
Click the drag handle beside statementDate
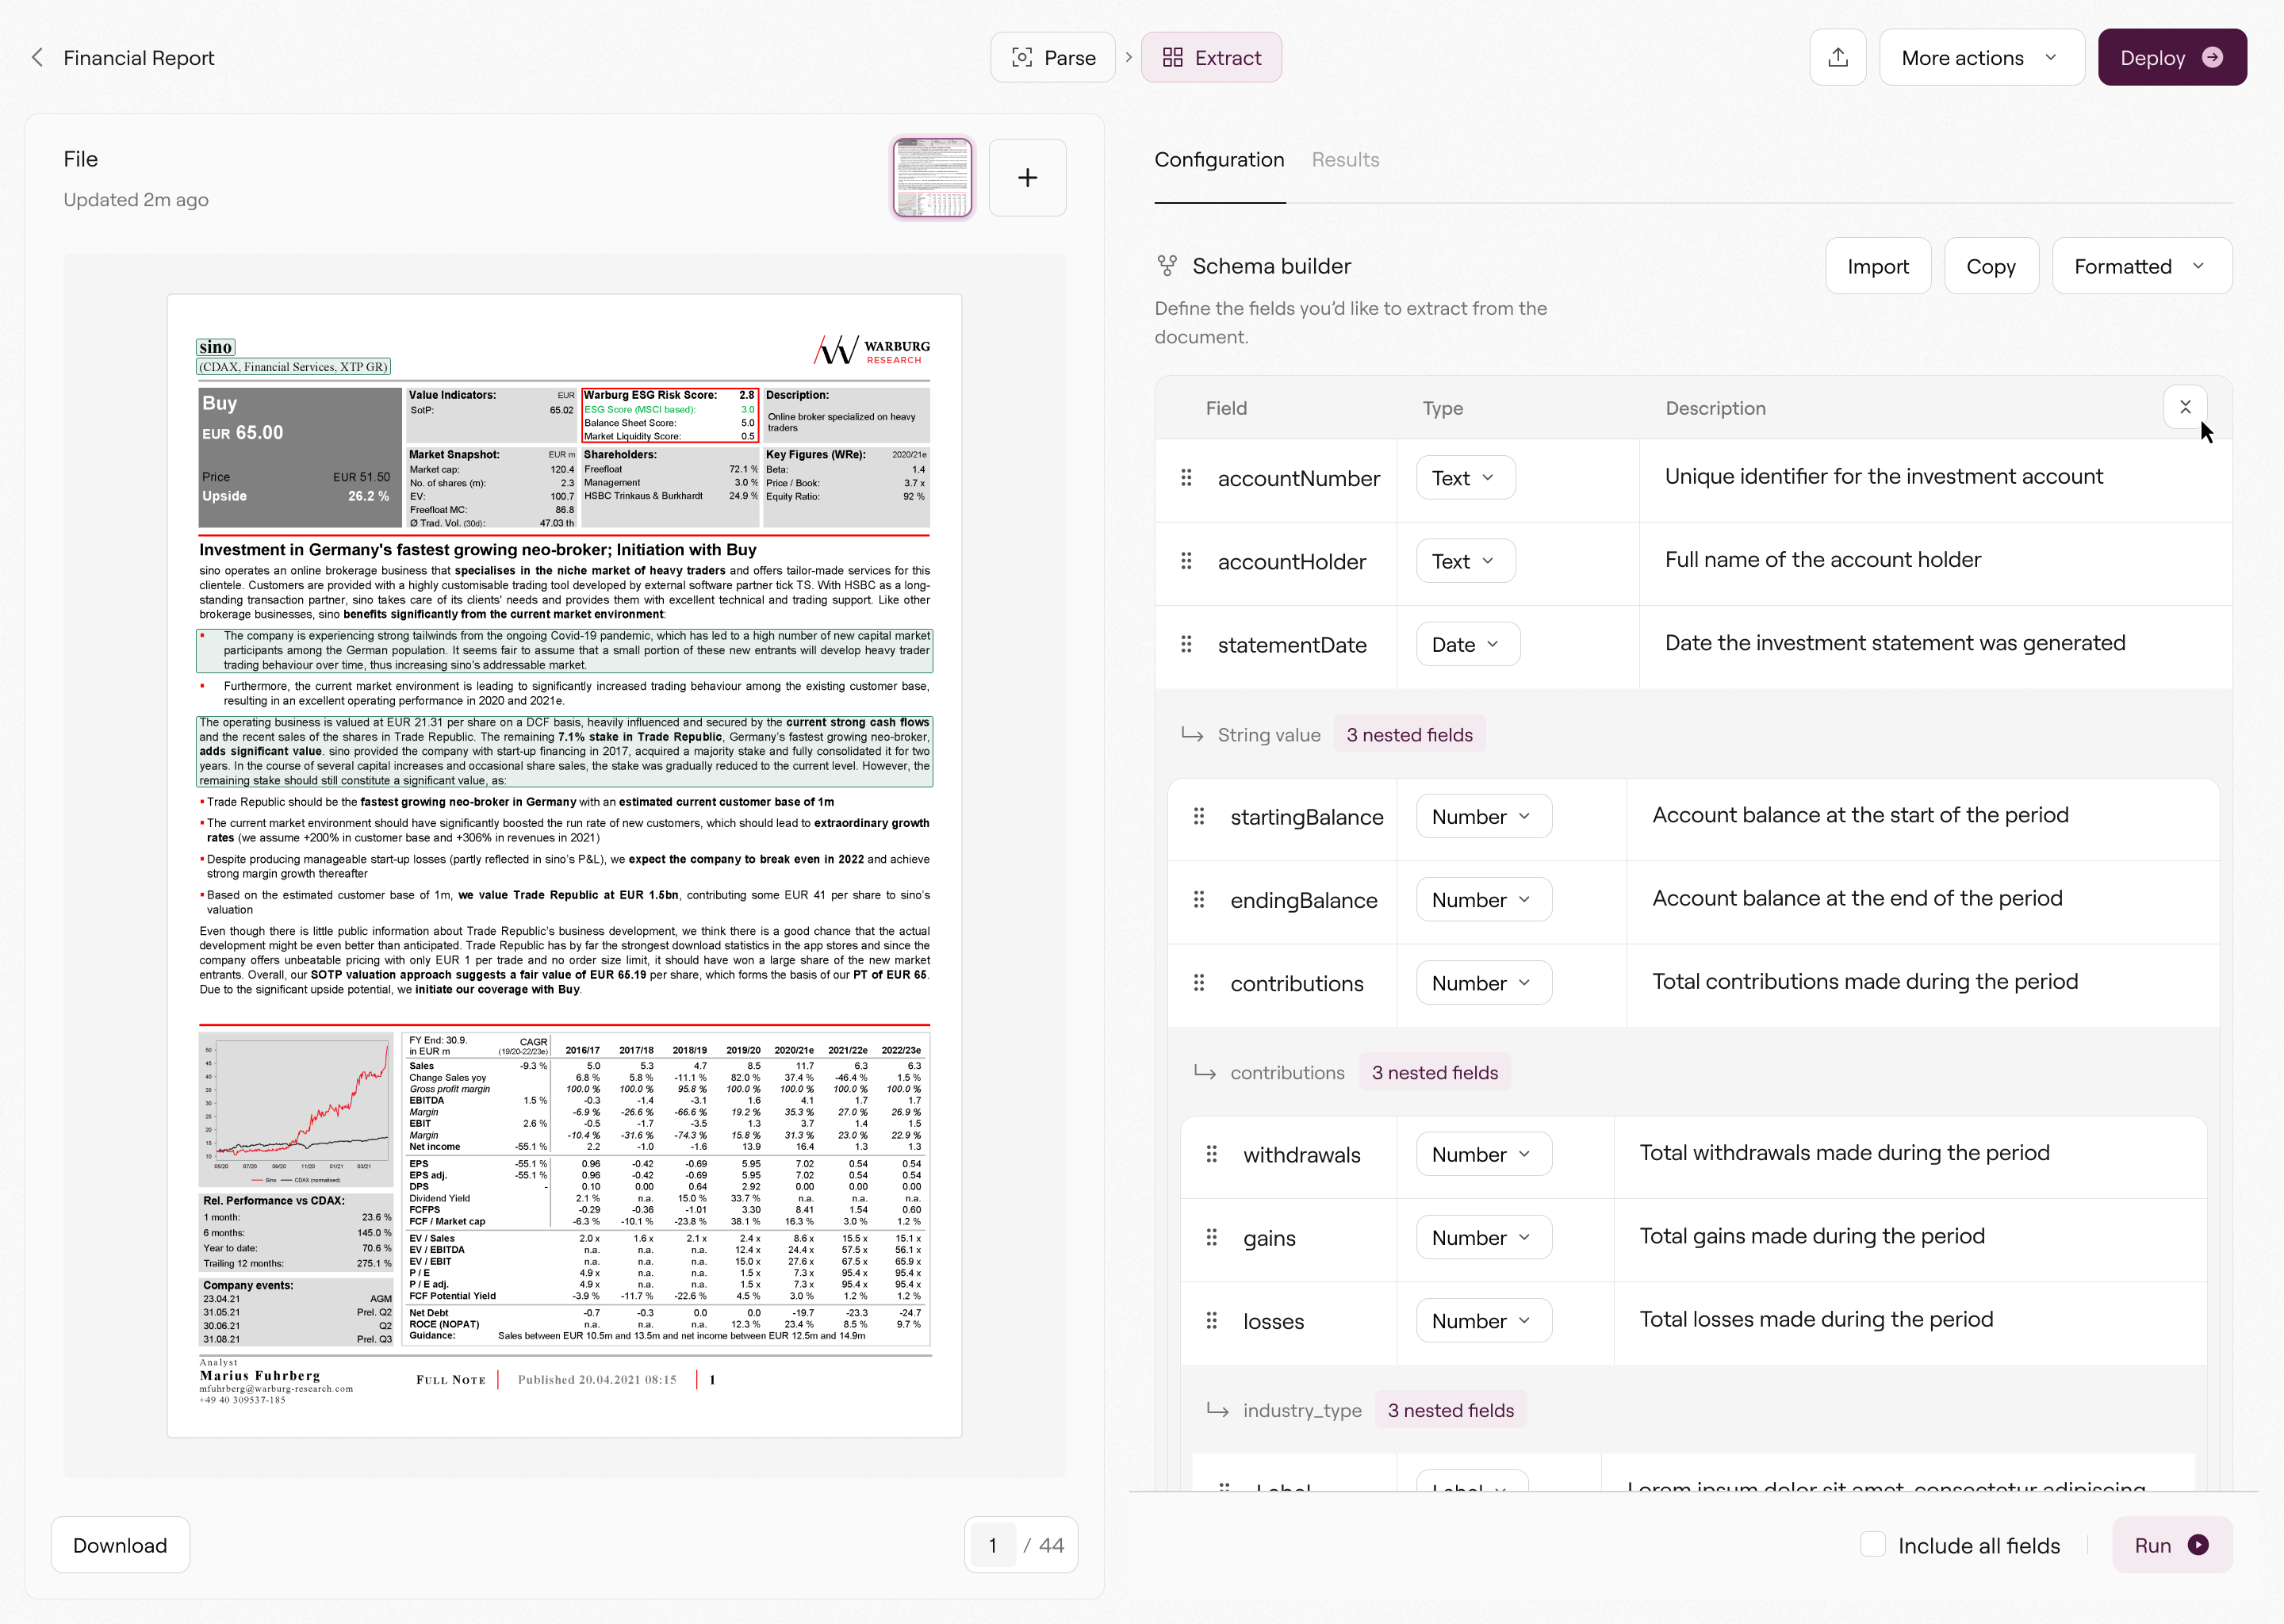click(1186, 644)
